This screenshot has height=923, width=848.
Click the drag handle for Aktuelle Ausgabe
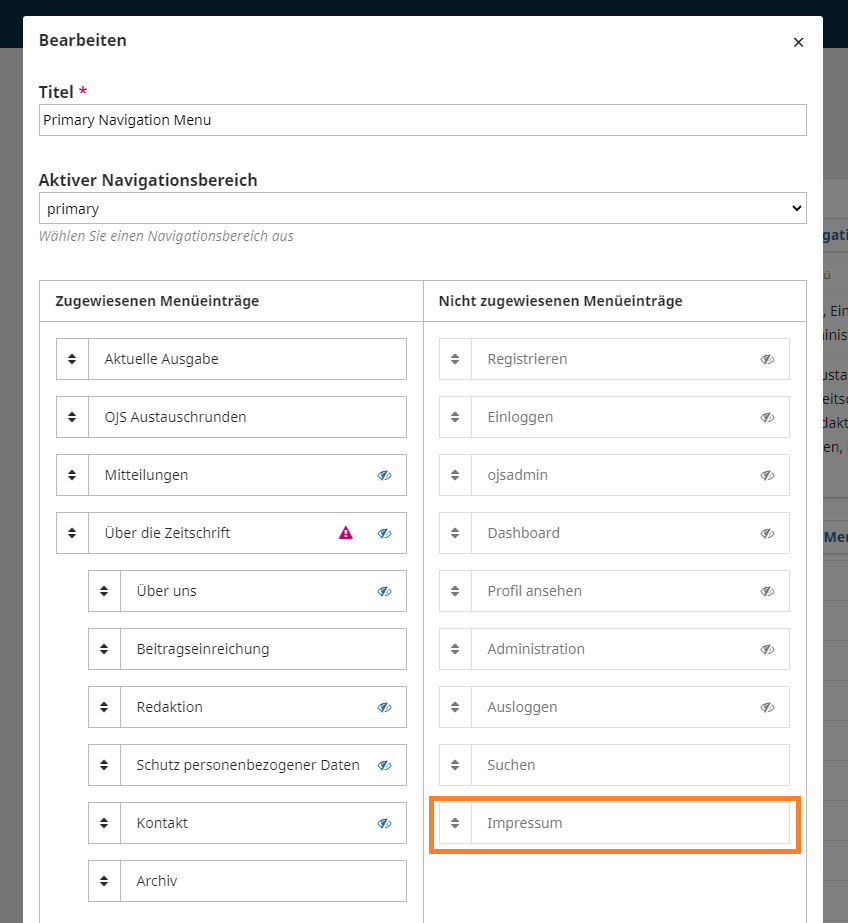pos(72,359)
